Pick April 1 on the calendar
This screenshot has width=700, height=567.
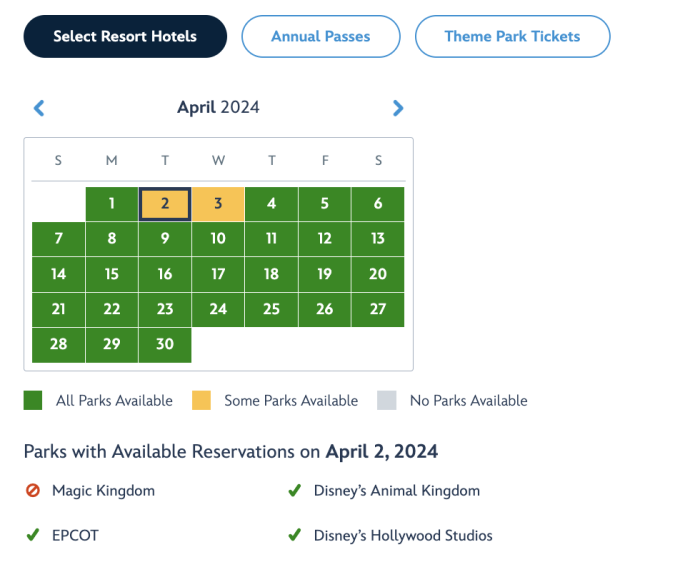click(112, 204)
